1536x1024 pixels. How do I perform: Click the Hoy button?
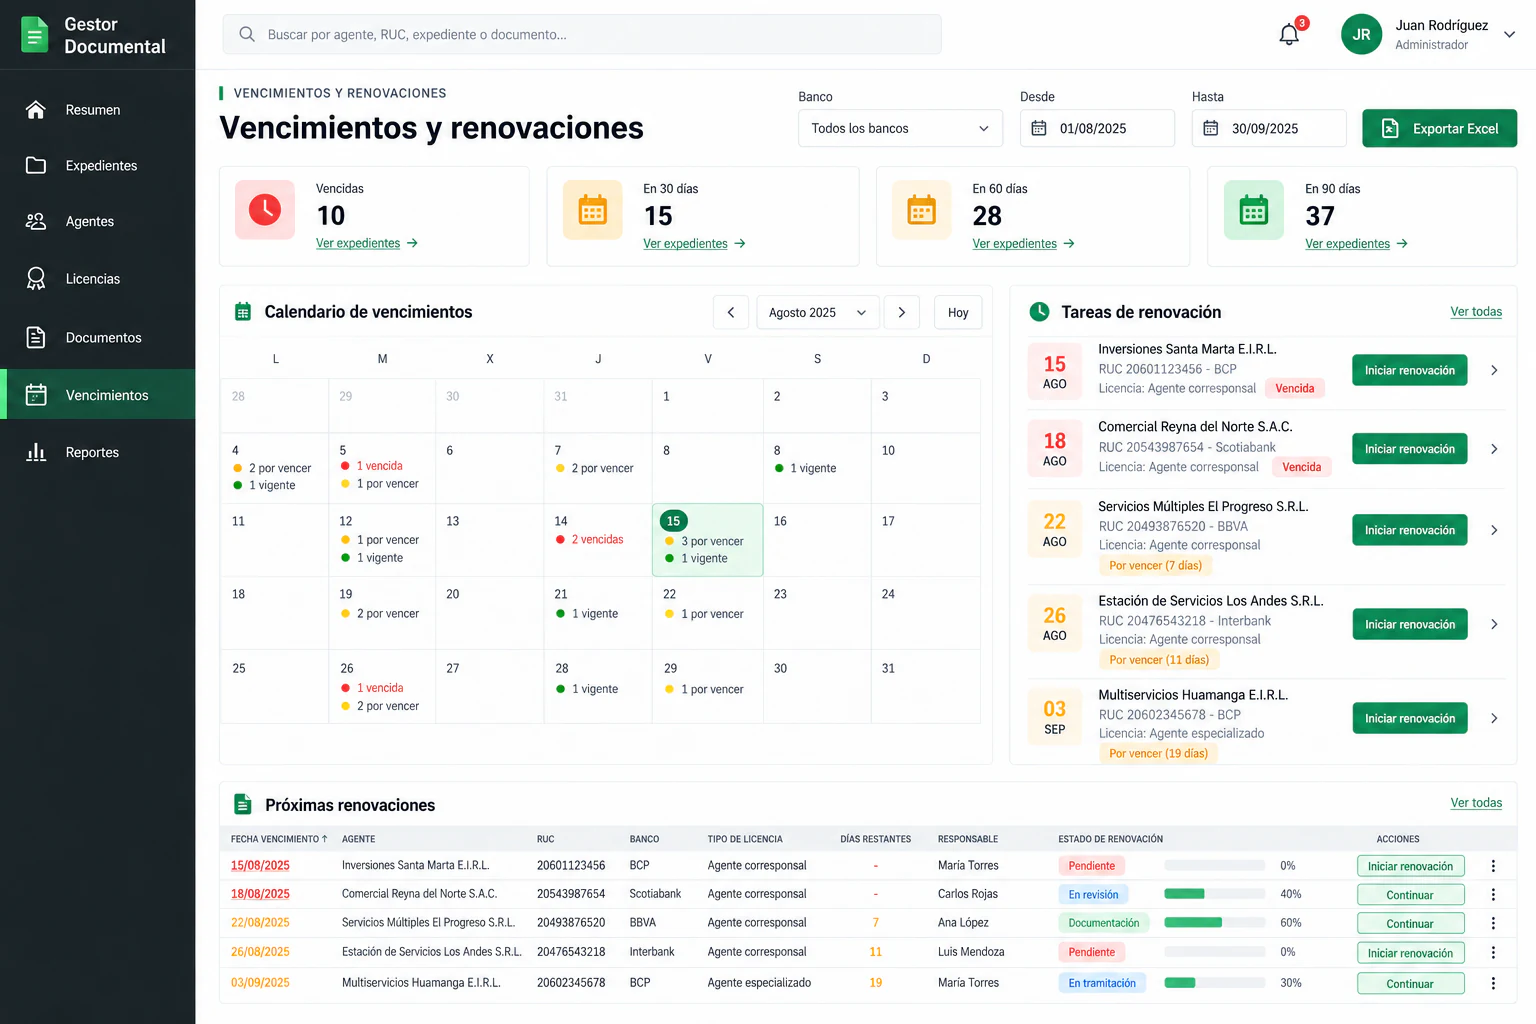click(x=958, y=312)
